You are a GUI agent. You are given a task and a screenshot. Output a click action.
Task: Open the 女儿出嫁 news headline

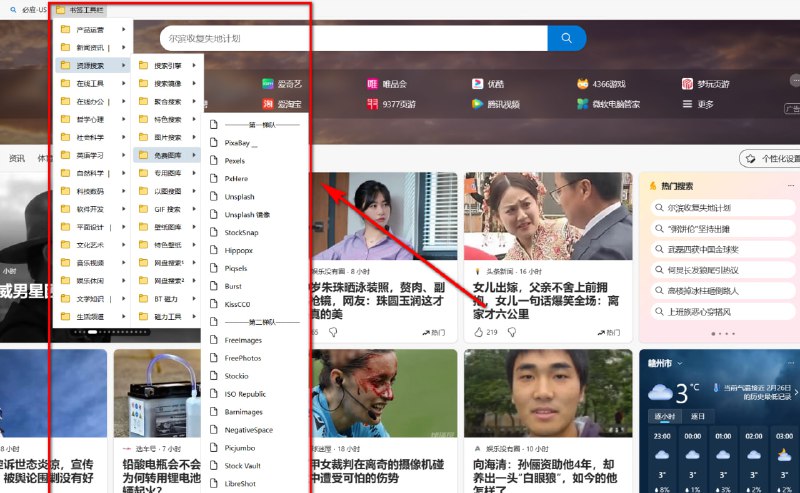click(546, 301)
